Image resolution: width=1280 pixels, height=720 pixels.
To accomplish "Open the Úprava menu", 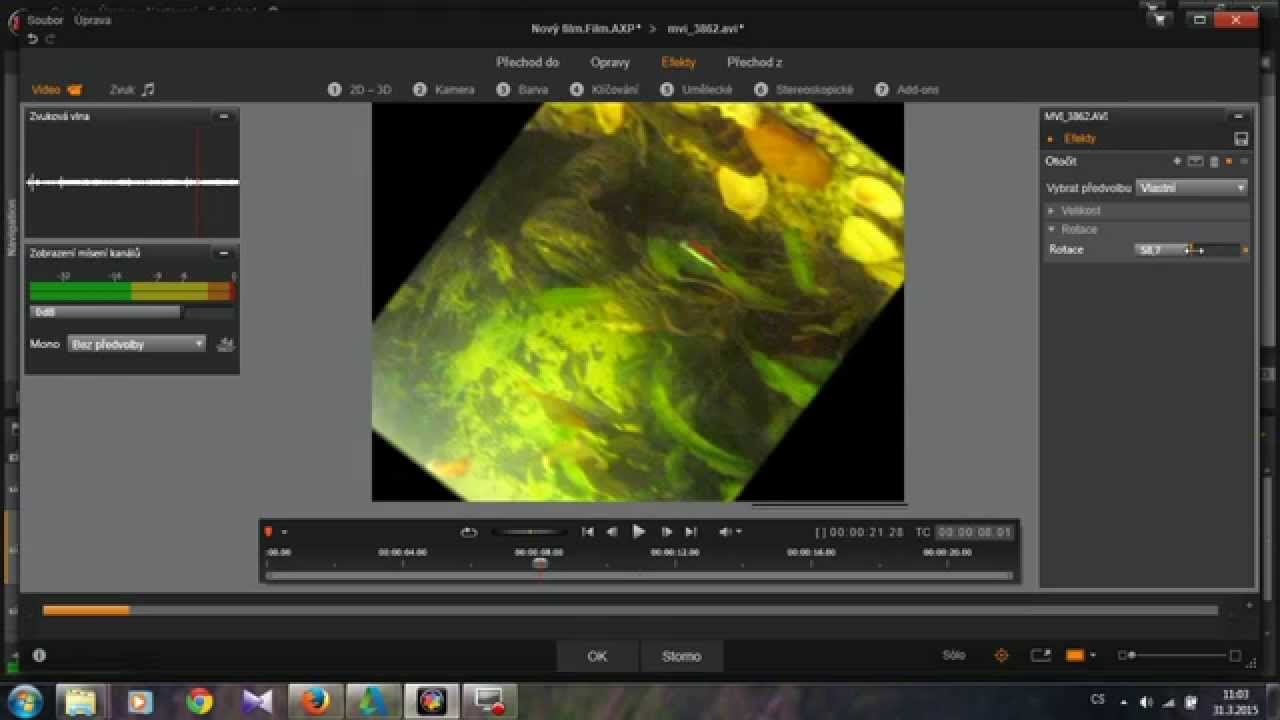I will 92,20.
